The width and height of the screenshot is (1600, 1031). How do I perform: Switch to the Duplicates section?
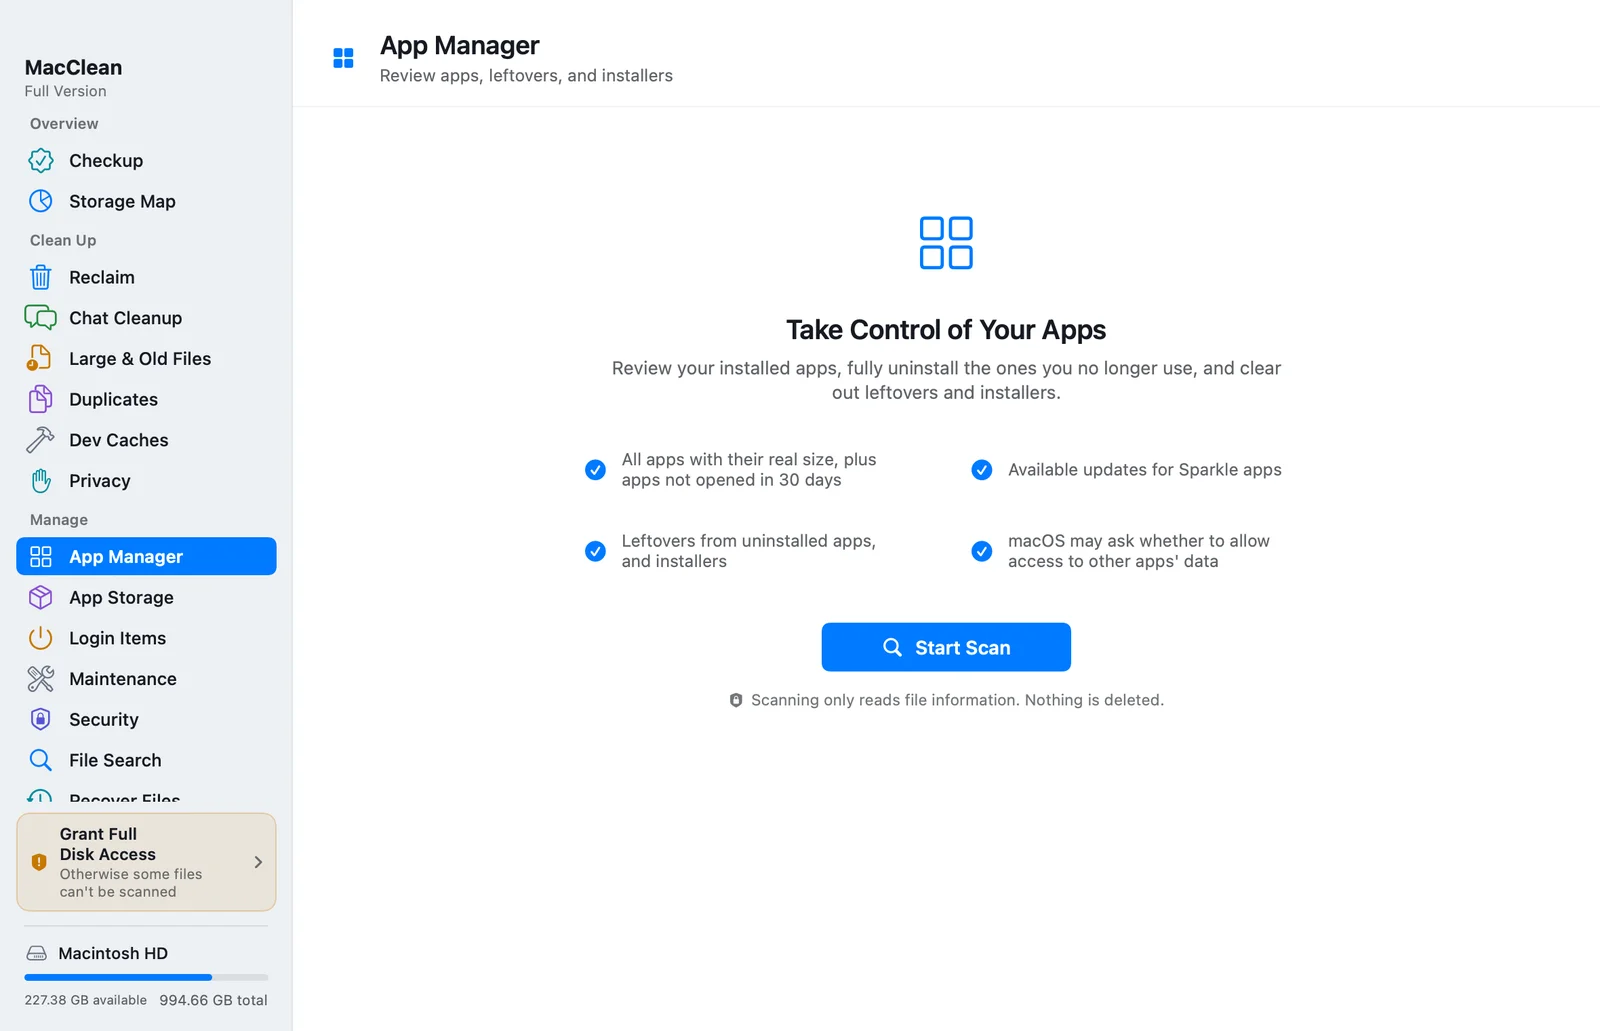[146, 399]
